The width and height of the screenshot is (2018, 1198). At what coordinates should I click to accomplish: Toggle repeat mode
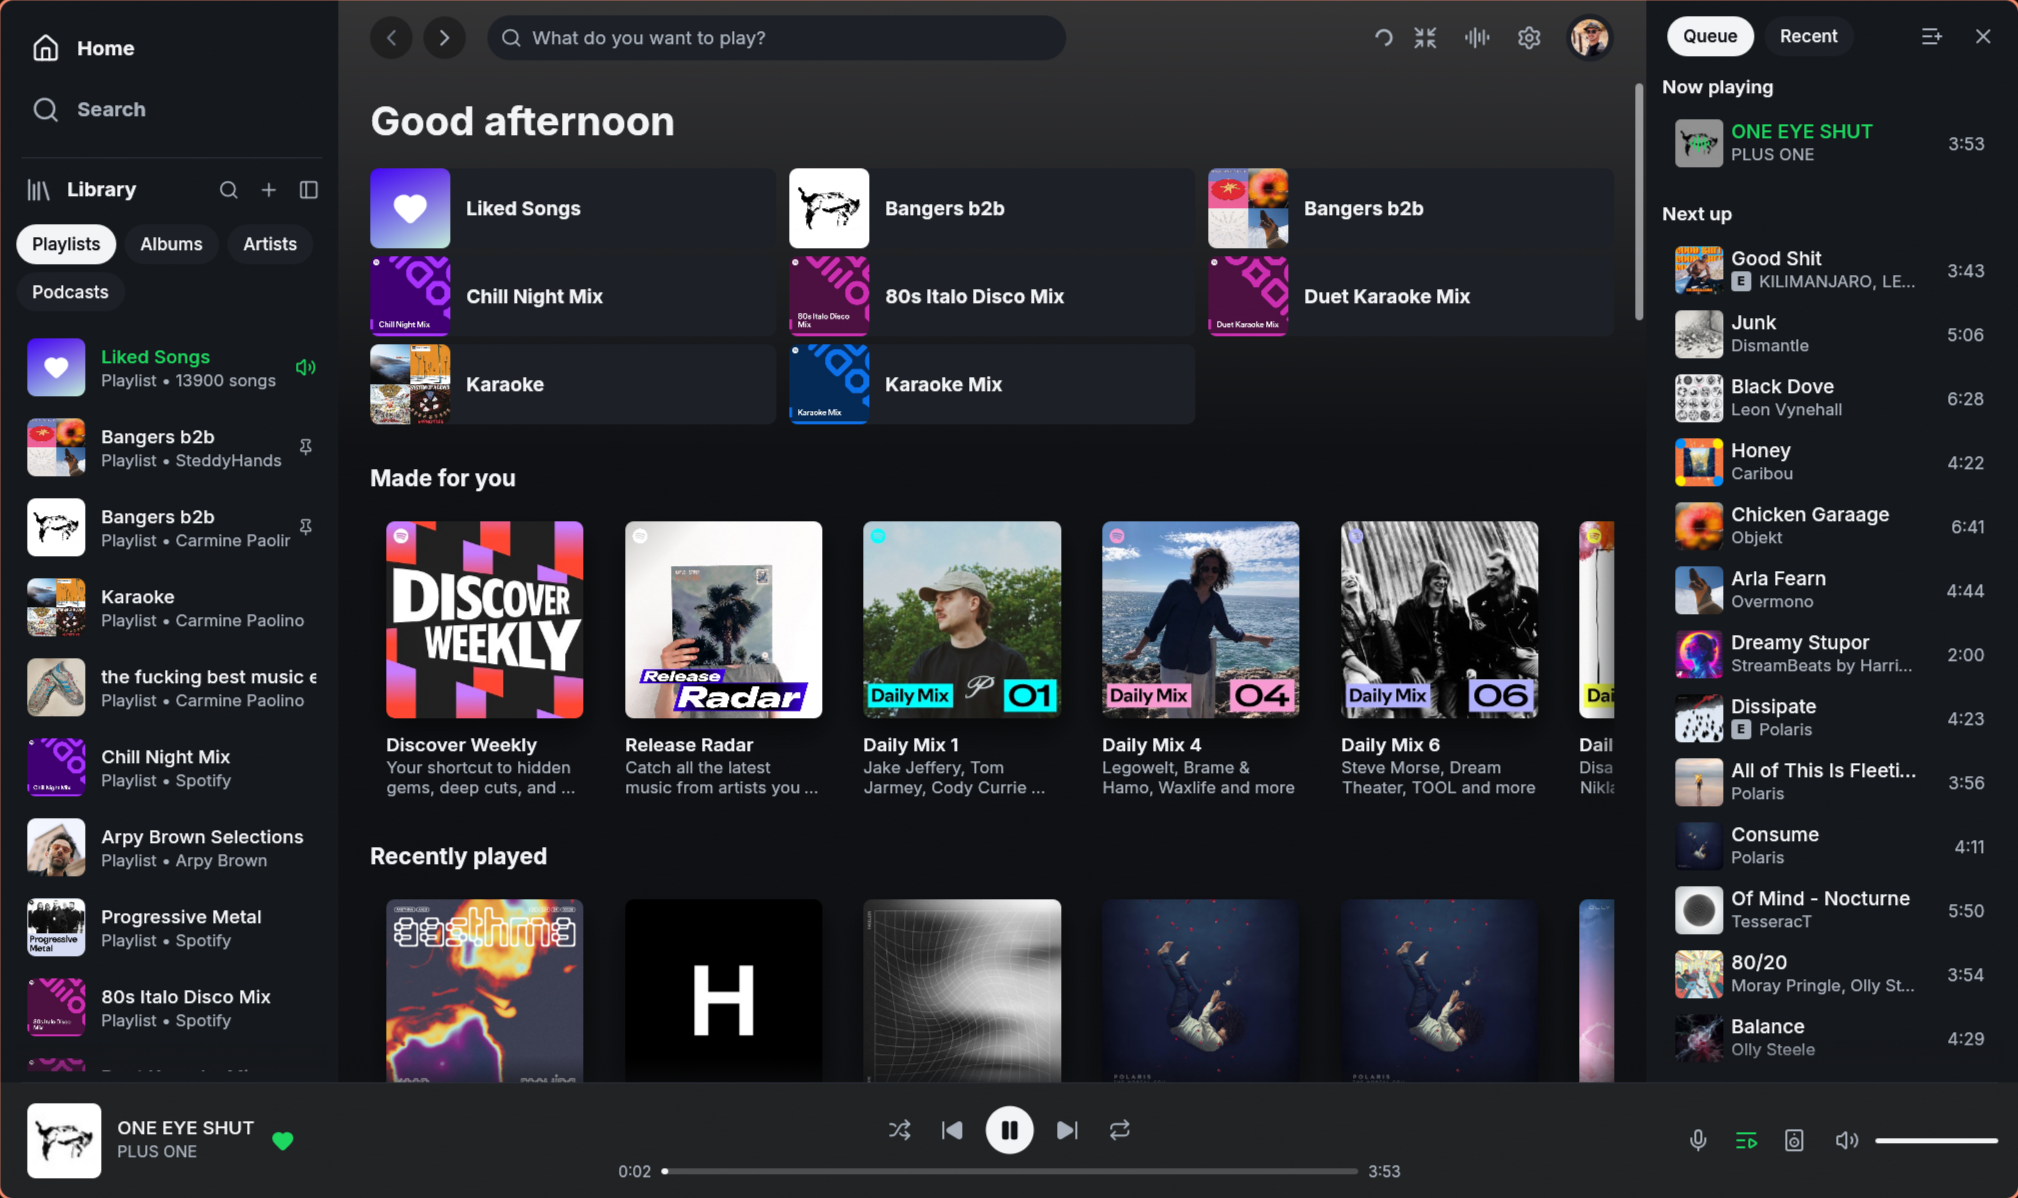1119,1130
